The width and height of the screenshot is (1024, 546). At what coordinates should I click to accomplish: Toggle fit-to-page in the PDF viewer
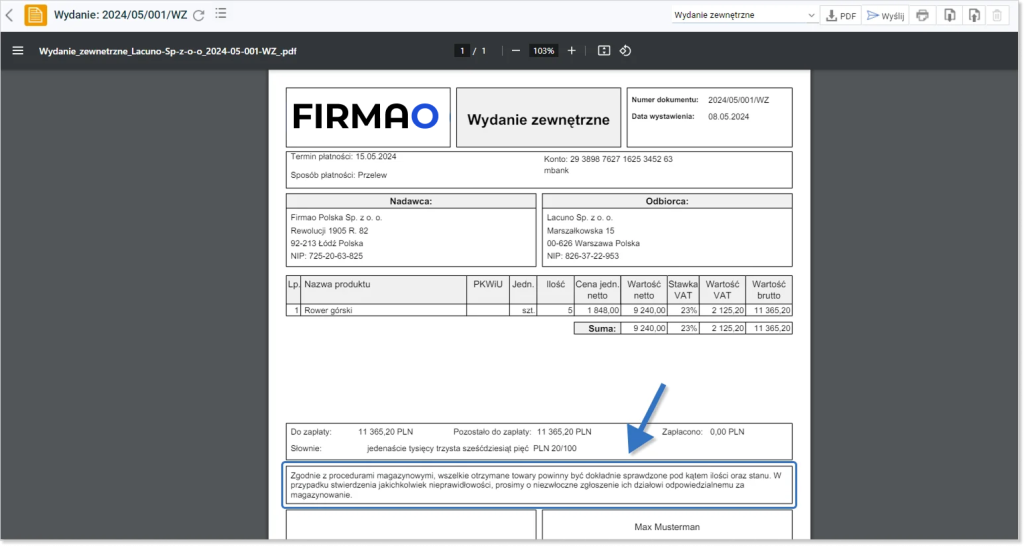(603, 51)
